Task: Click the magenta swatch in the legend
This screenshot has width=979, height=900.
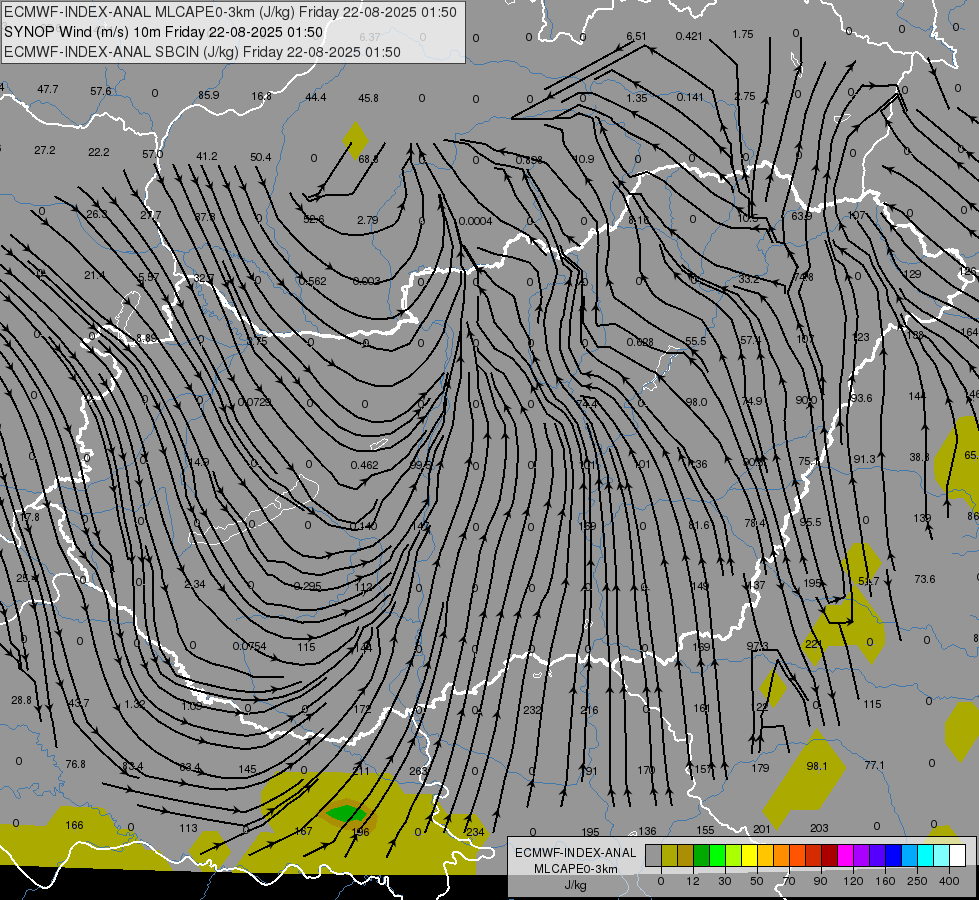Action: 845,856
